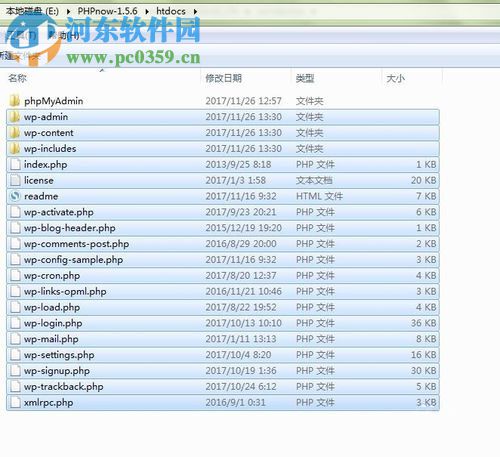
Task: Expand breadcrumb arrow after PHPnow-1.5.6
Action: (x=147, y=12)
